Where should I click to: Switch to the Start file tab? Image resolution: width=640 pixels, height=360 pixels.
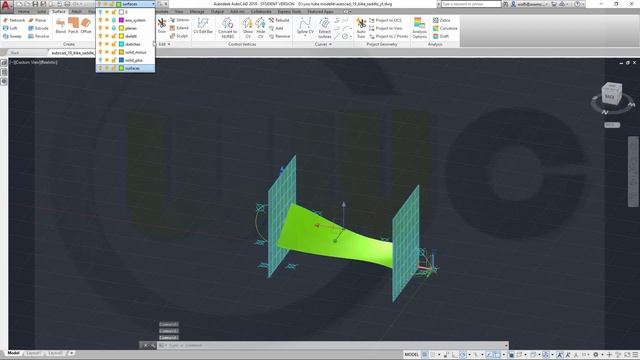[x=15, y=53]
